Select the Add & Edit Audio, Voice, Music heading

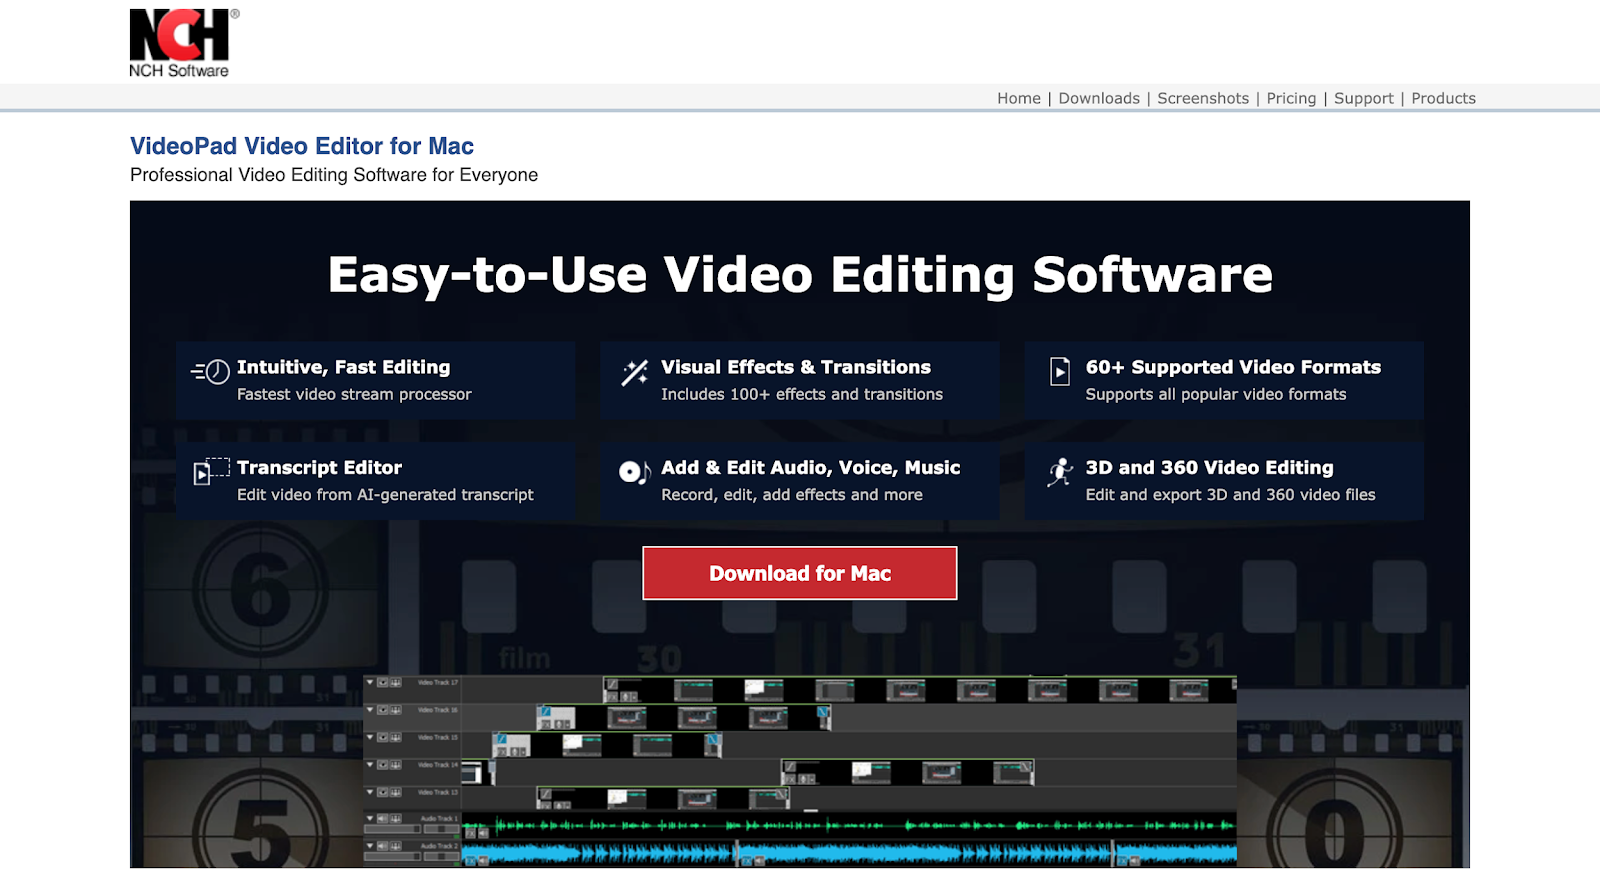point(811,467)
